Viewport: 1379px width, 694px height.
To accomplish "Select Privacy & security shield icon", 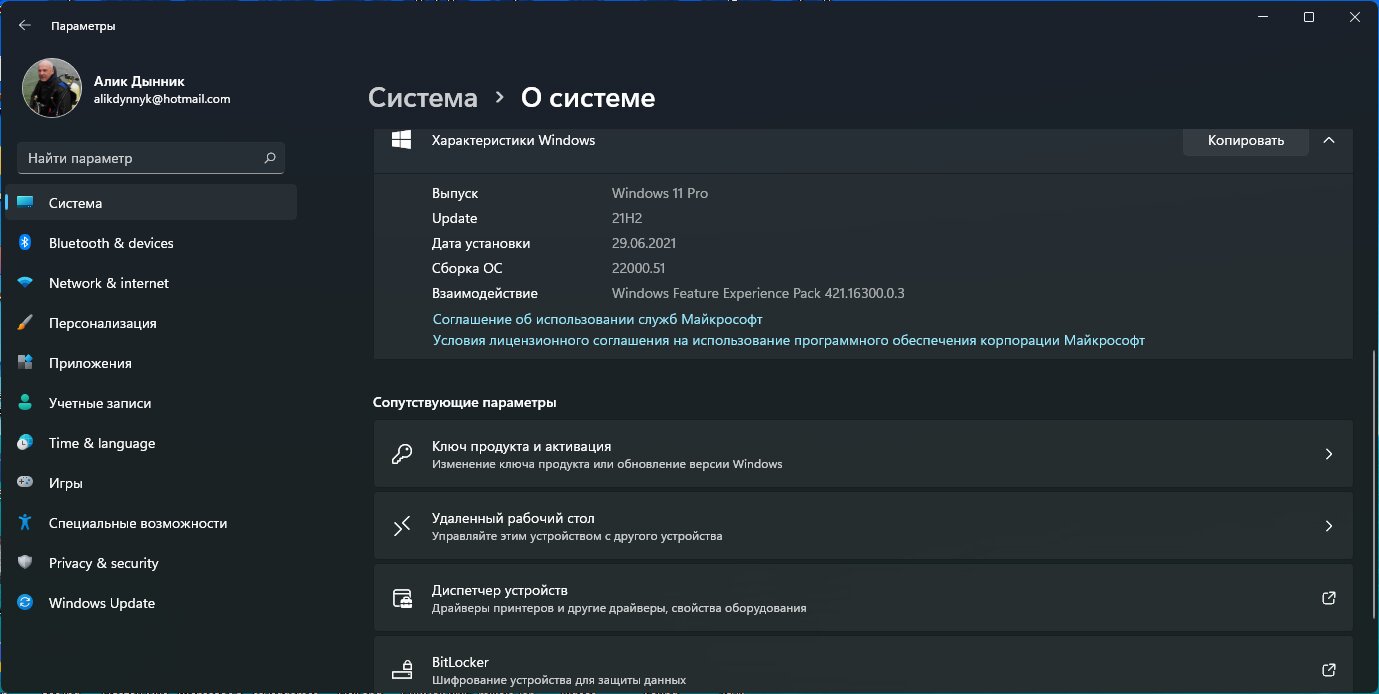I will coord(26,563).
